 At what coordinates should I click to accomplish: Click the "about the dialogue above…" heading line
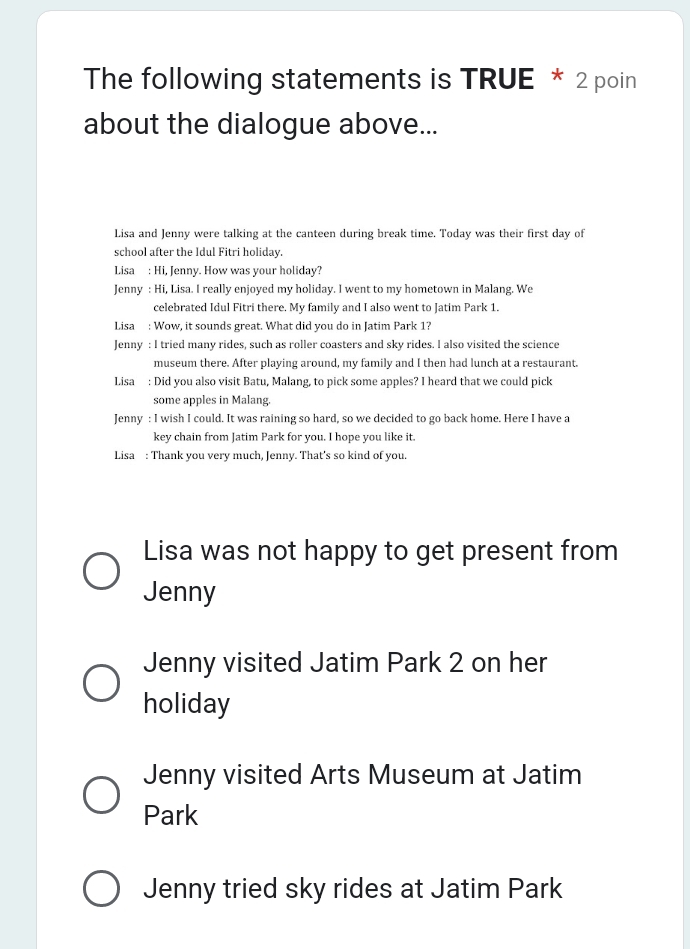click(x=260, y=124)
